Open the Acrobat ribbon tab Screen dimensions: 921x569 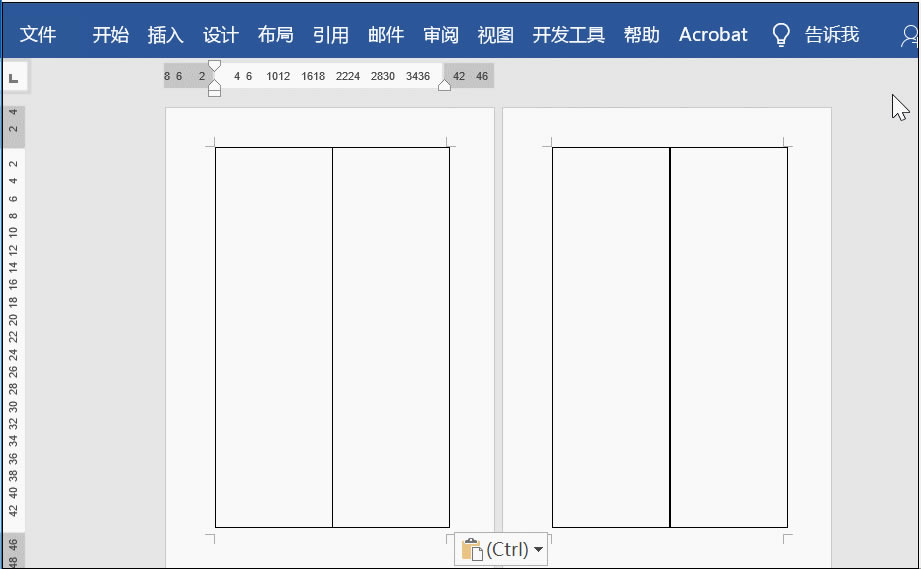(713, 35)
